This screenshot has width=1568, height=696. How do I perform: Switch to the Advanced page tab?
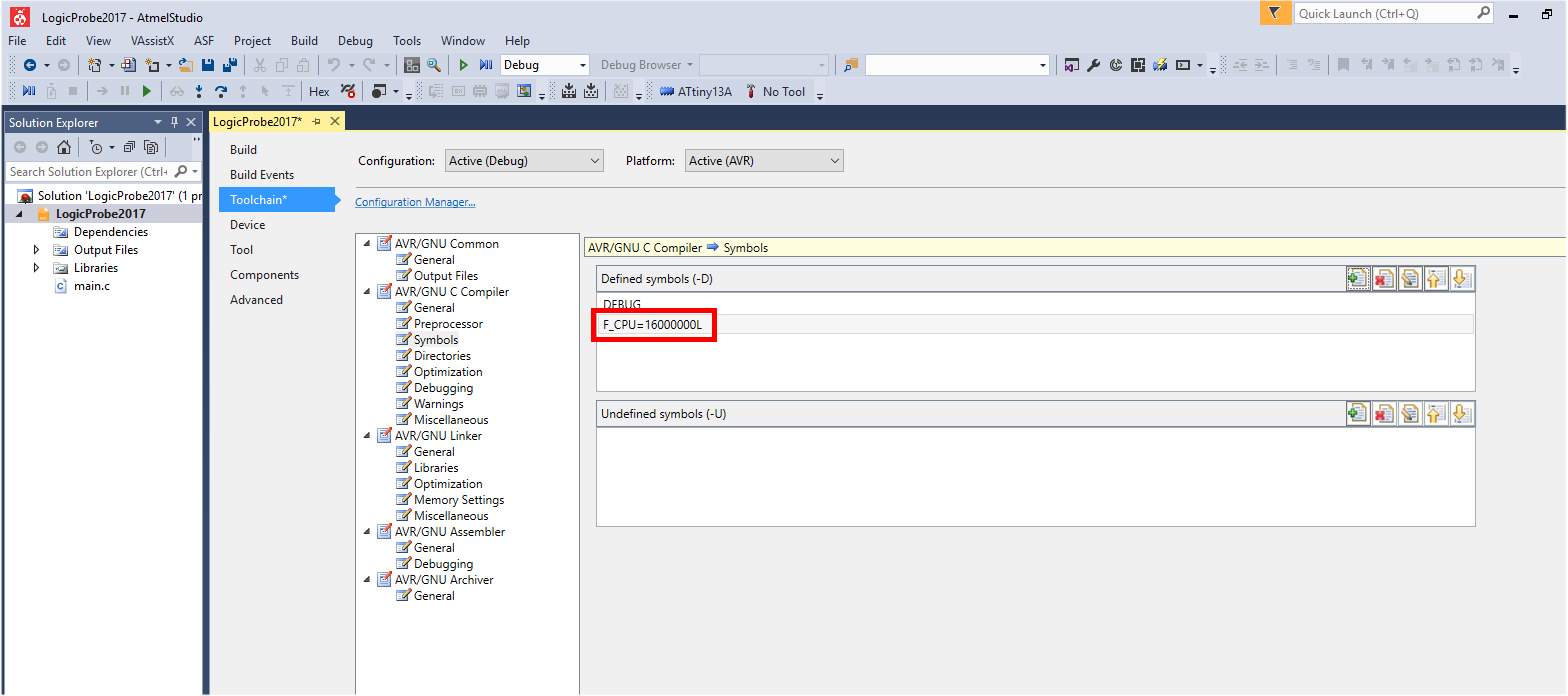point(256,300)
